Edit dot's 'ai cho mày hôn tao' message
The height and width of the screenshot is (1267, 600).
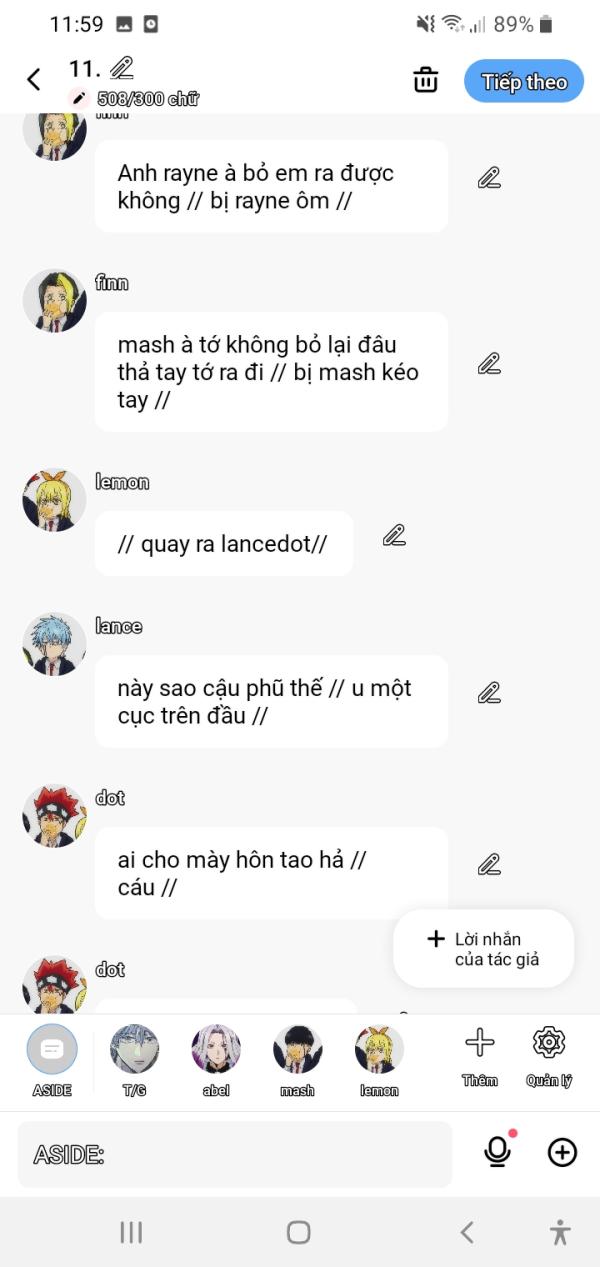(x=488, y=864)
